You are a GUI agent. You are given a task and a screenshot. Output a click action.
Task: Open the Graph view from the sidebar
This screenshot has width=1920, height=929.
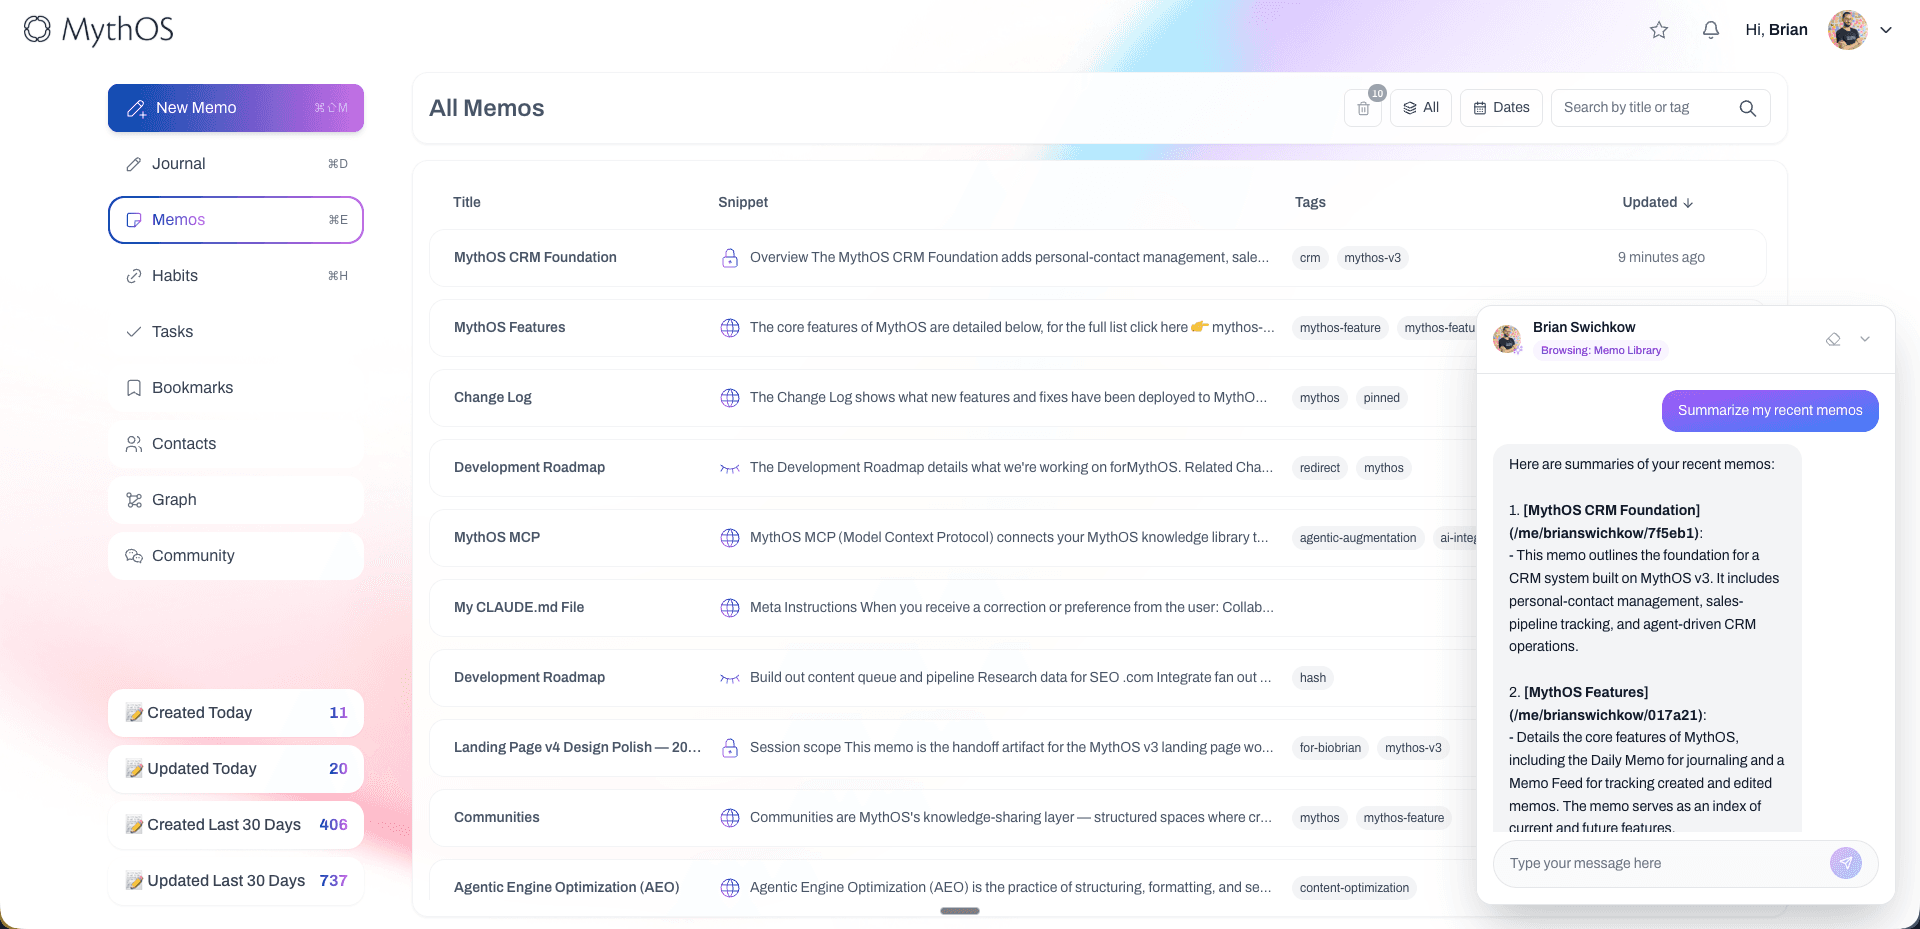pos(172,499)
